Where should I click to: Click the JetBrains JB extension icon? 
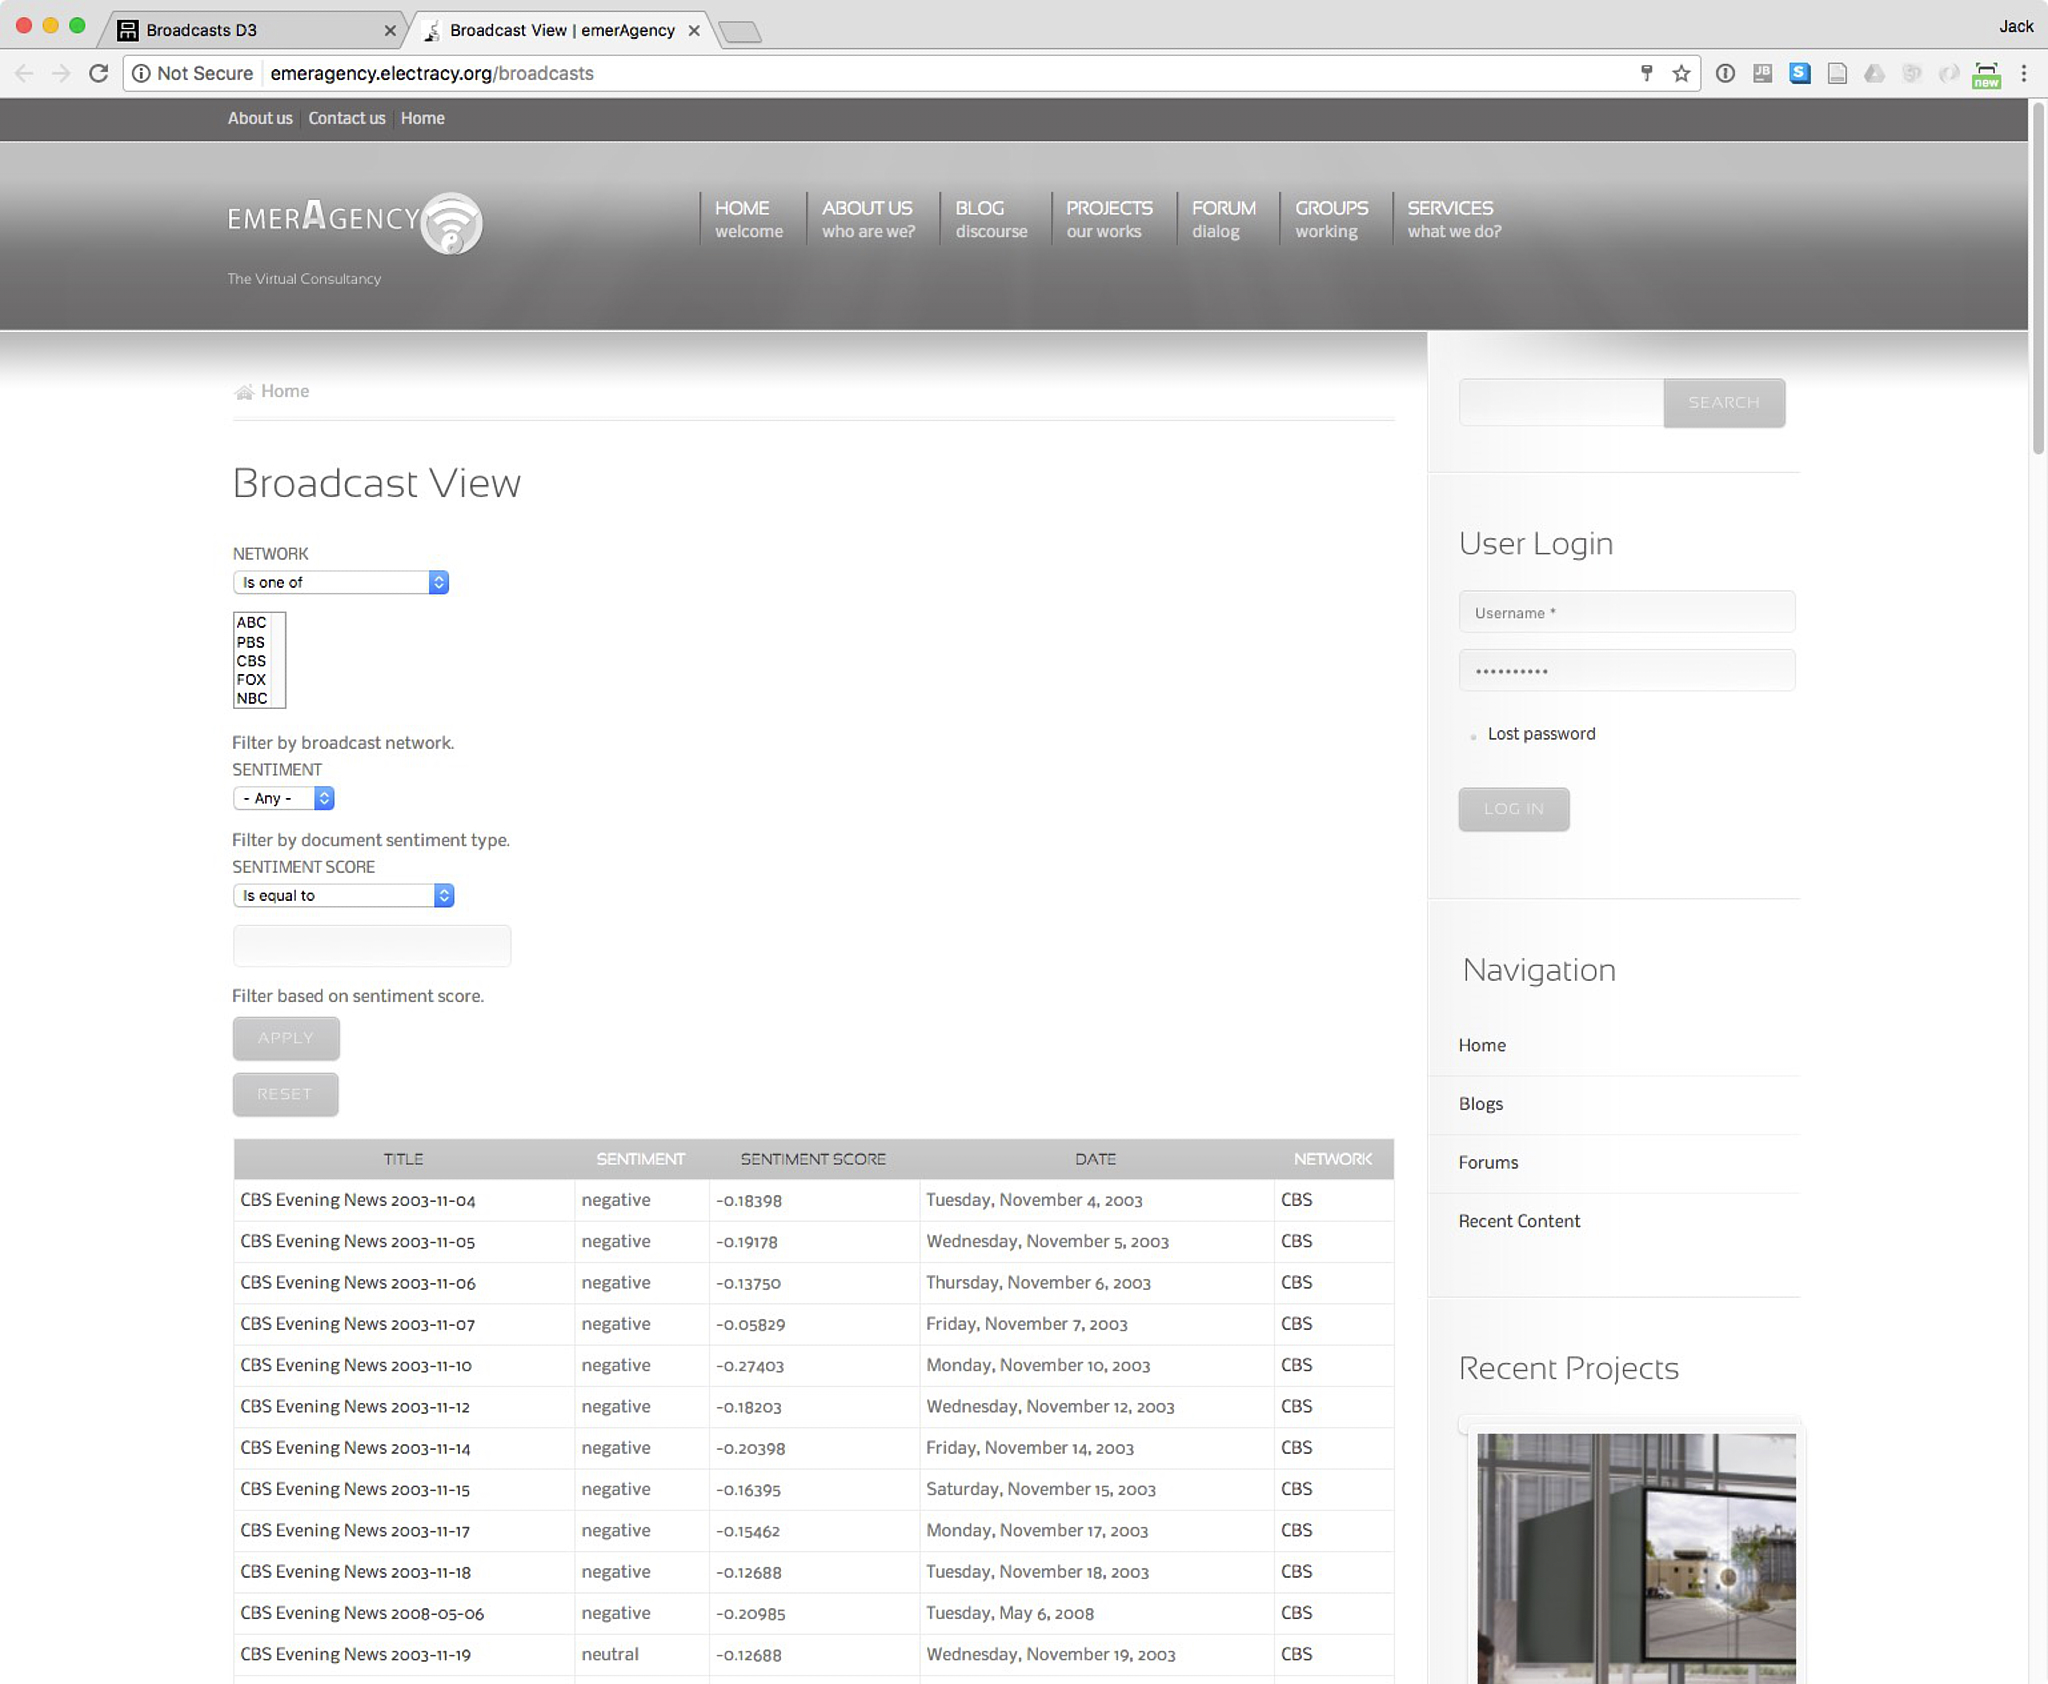(1762, 73)
